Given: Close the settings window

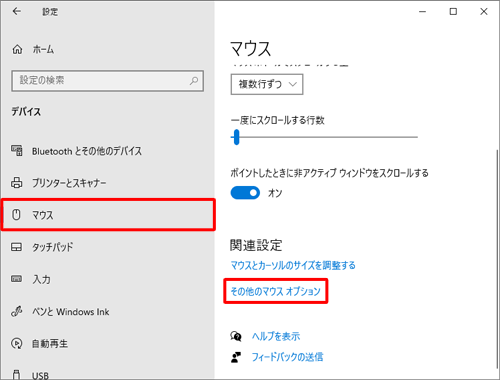Looking at the screenshot, I should point(484,12).
